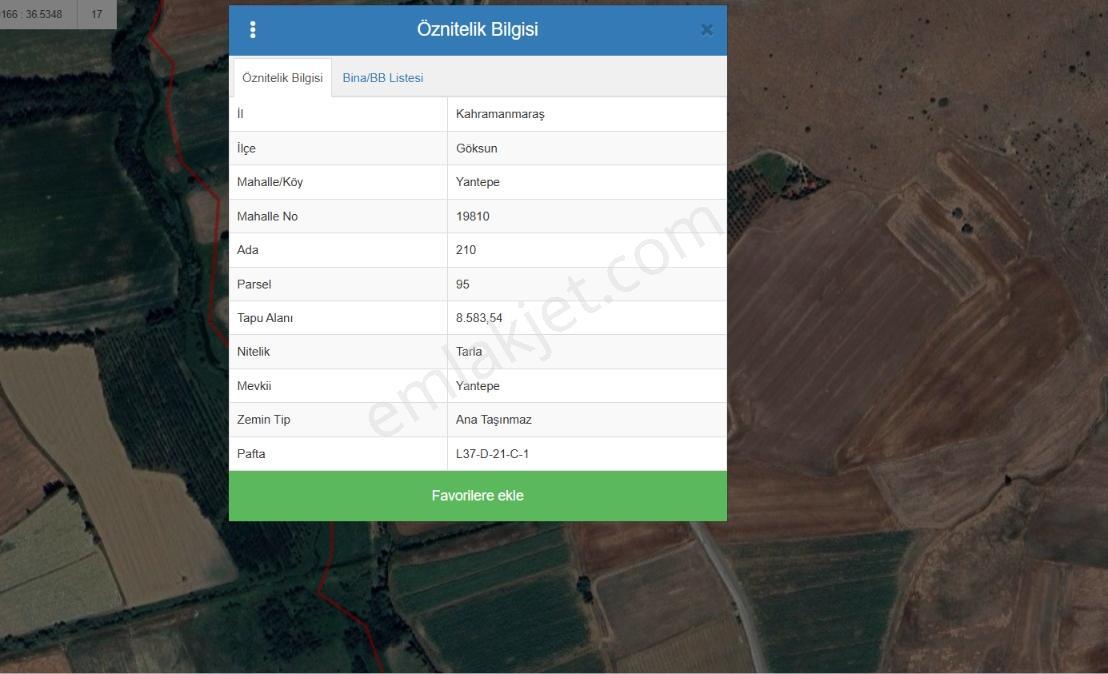
Task: Click the Ada value 210
Action: pyautogui.click(x=466, y=249)
